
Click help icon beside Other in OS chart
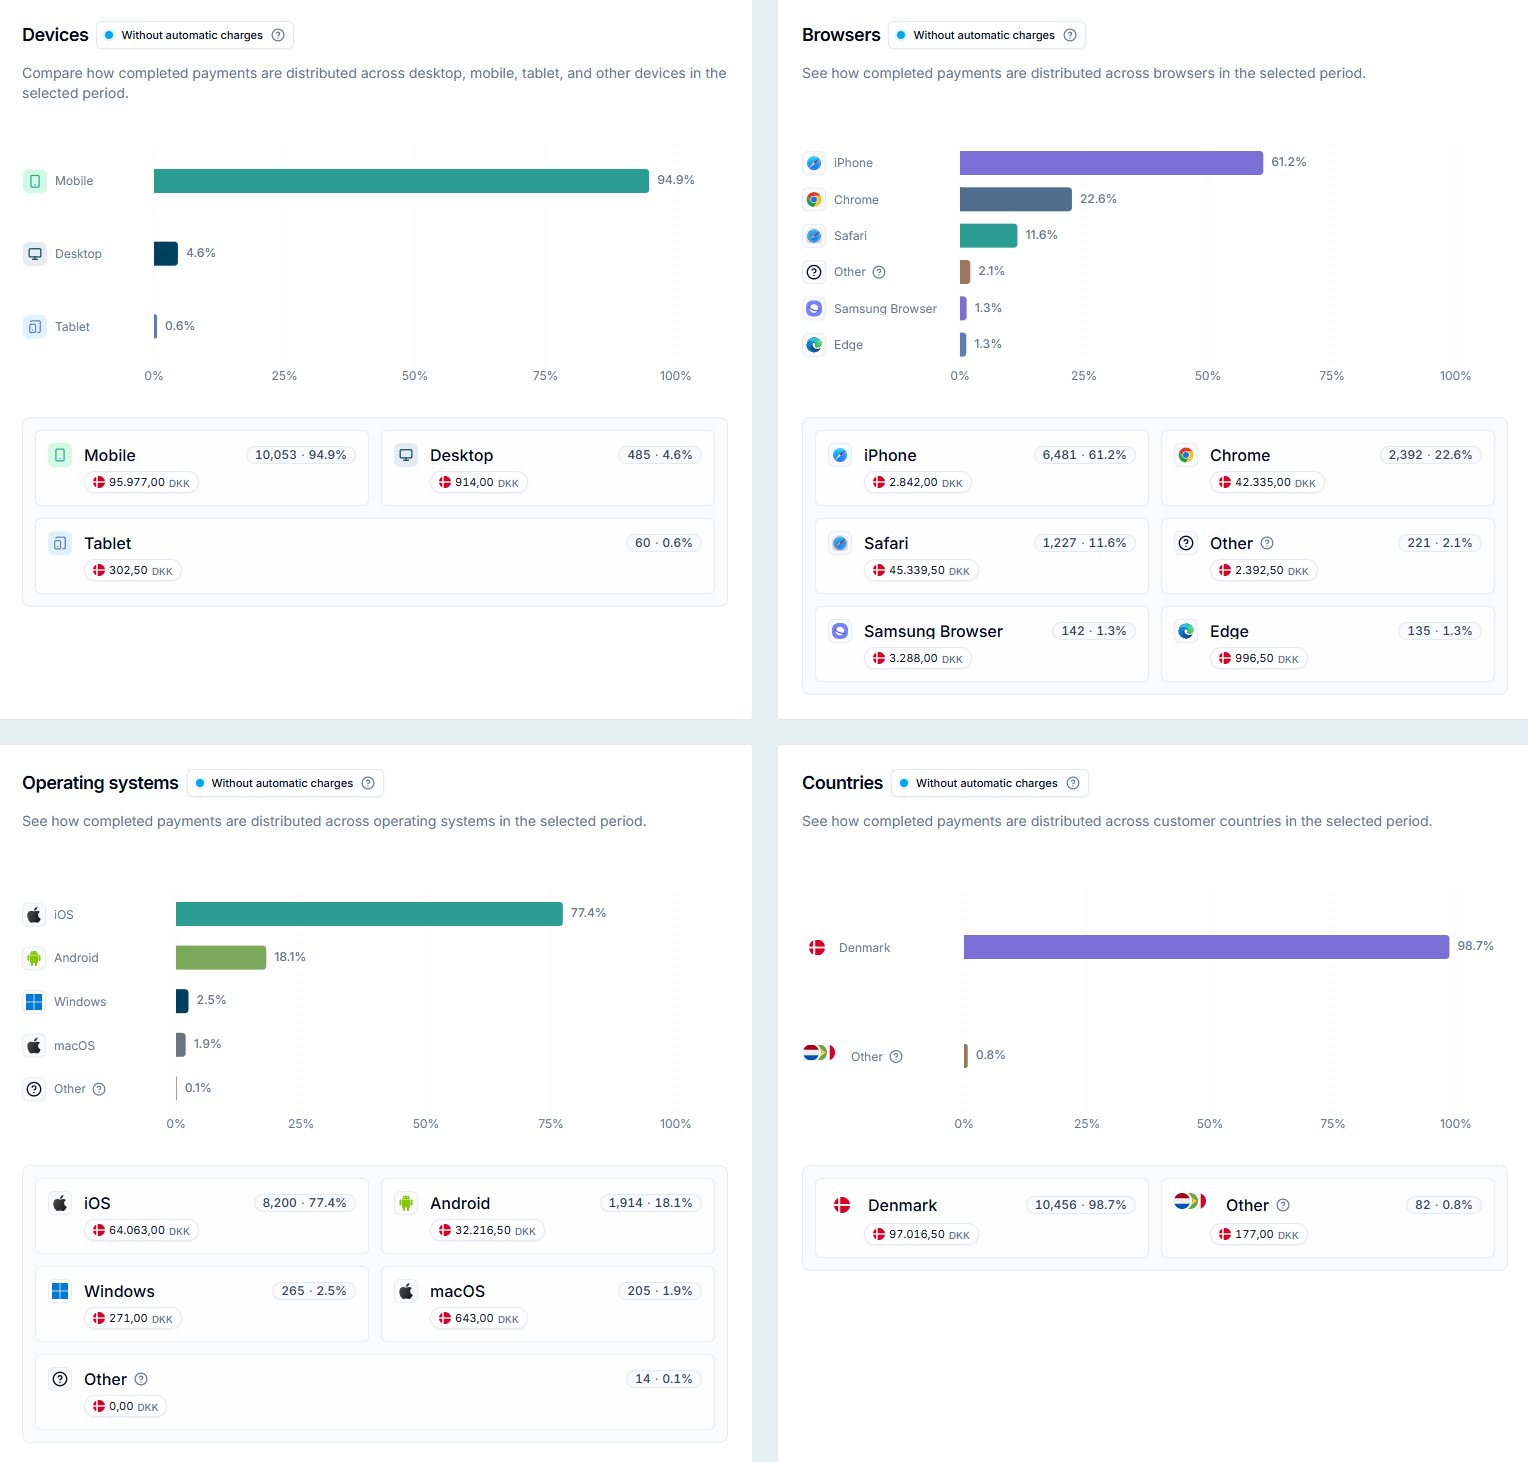pyautogui.click(x=99, y=1089)
